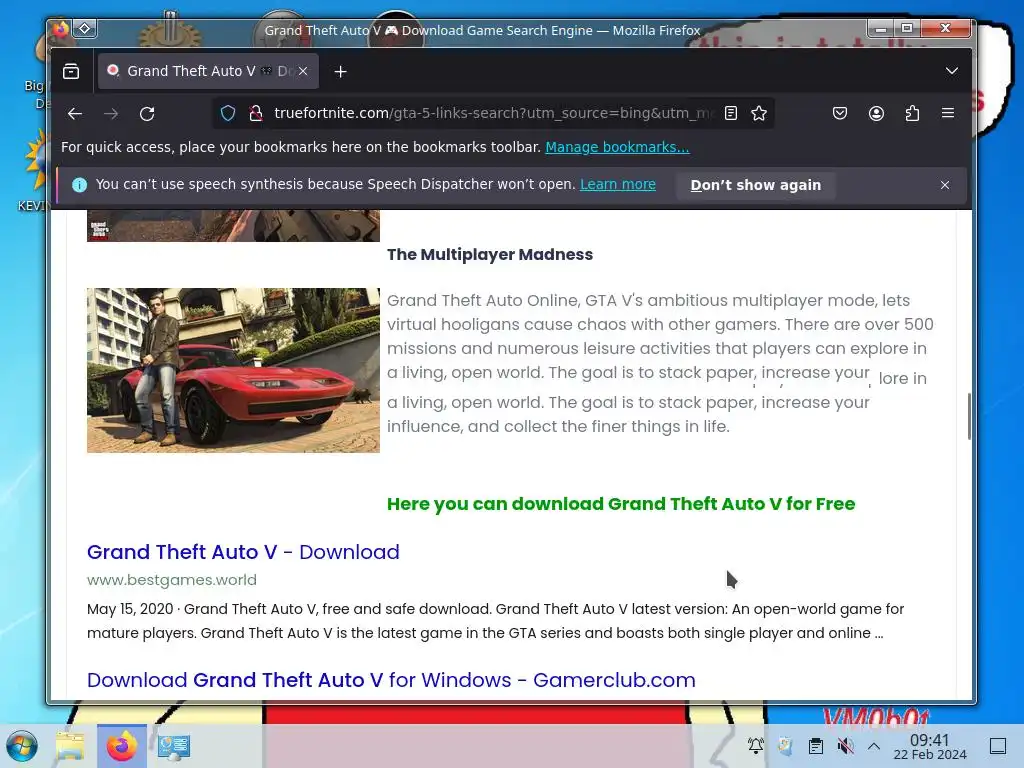
Task: Go back to previous page
Action: 74,114
